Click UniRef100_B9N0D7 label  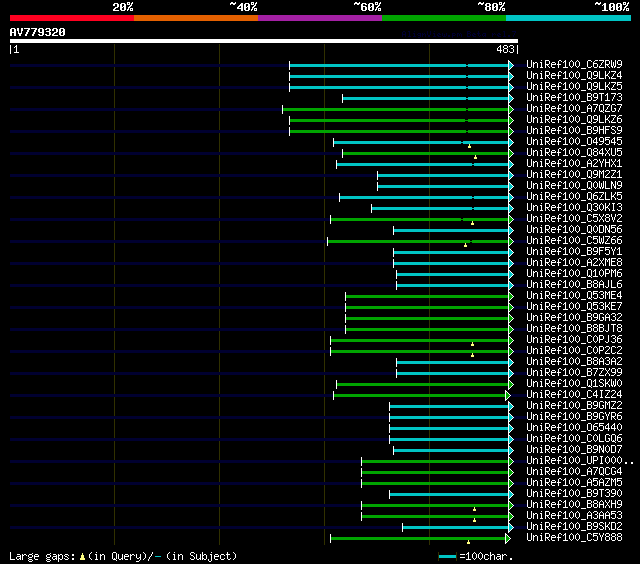click(x=574, y=450)
